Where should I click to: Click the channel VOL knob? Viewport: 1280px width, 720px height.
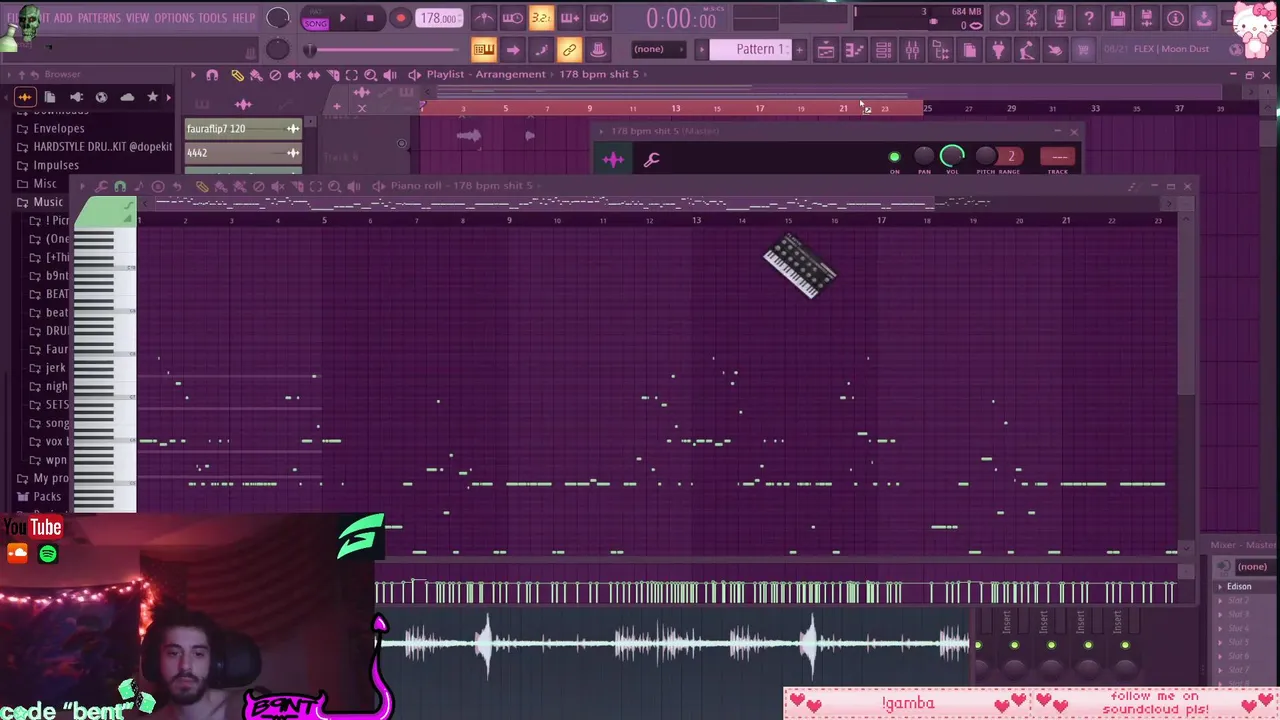[x=952, y=156]
